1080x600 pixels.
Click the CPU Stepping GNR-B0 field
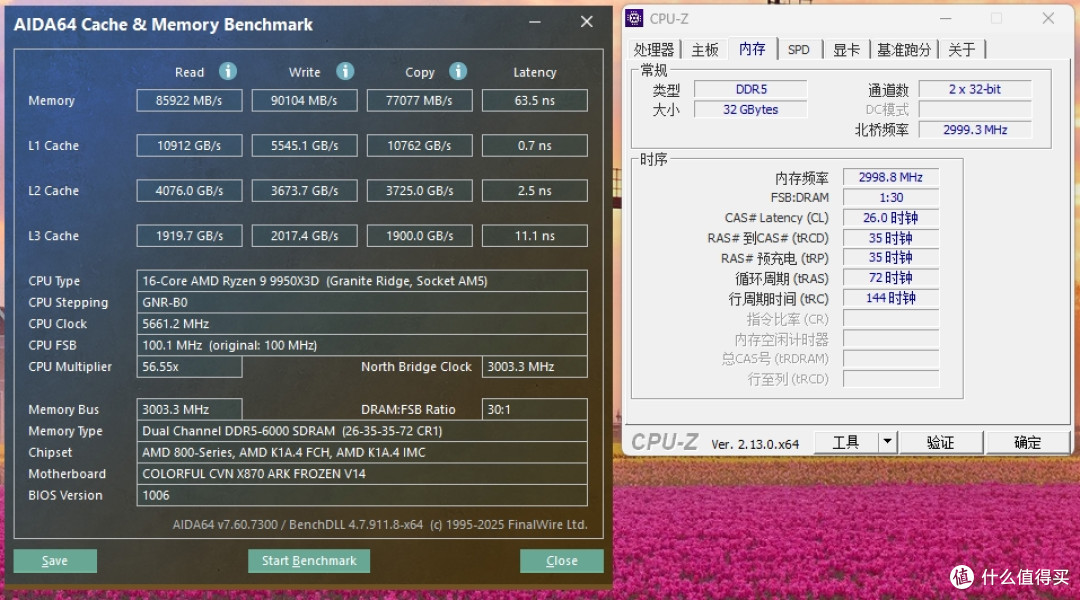click(x=362, y=302)
